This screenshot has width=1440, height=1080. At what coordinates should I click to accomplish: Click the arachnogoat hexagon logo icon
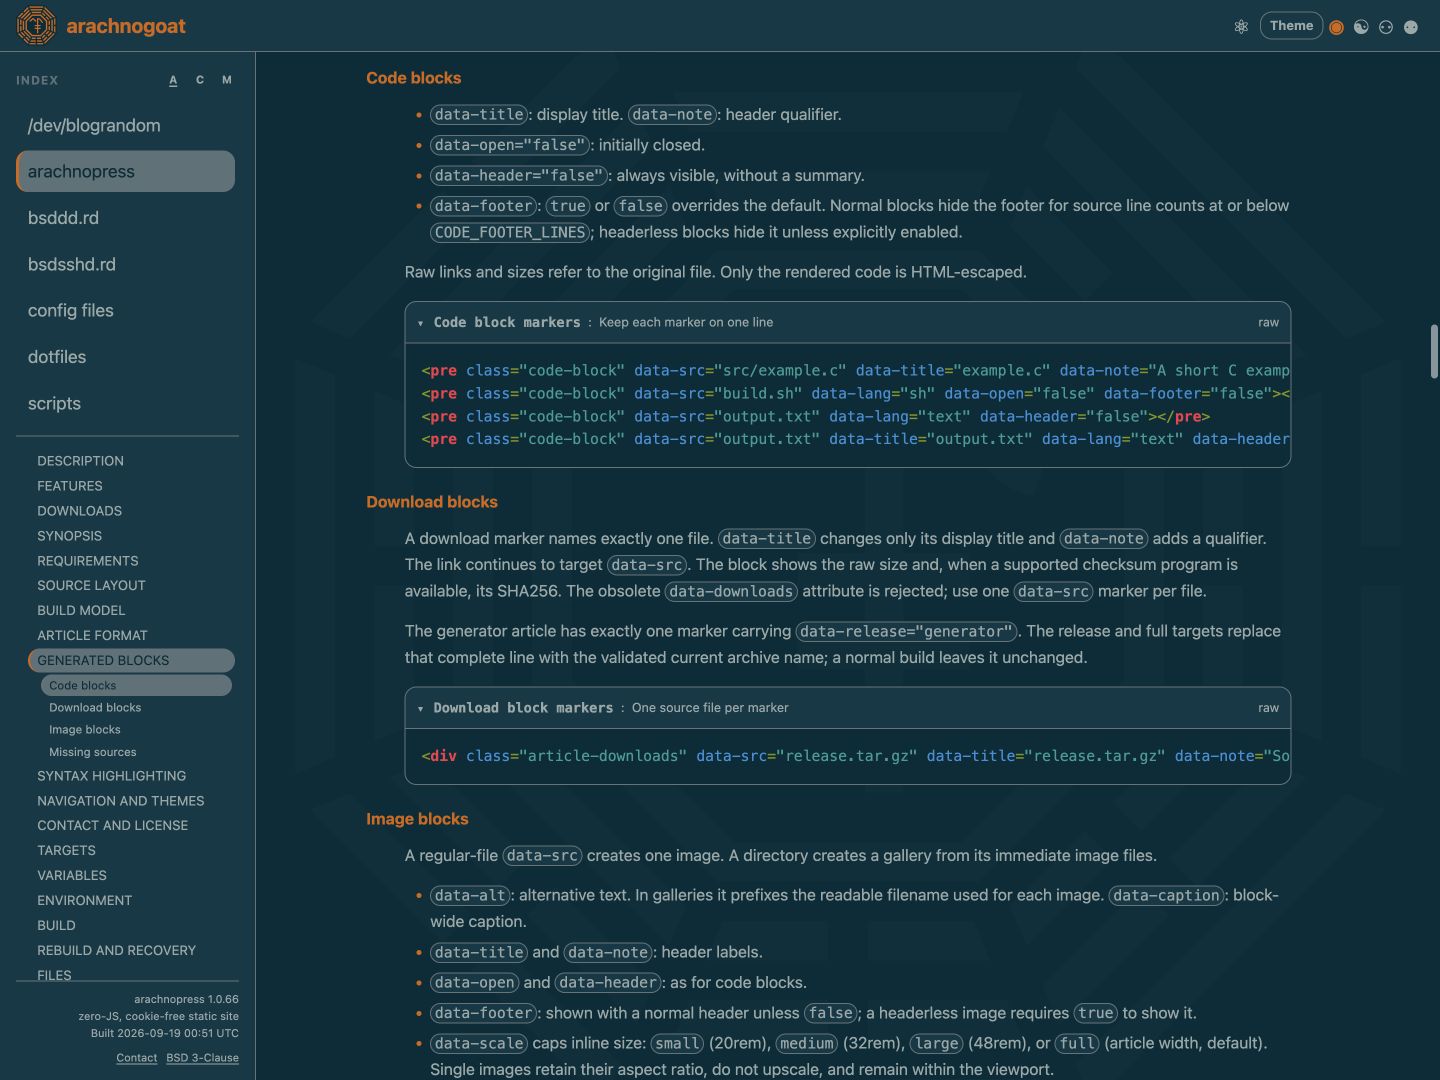(36, 26)
